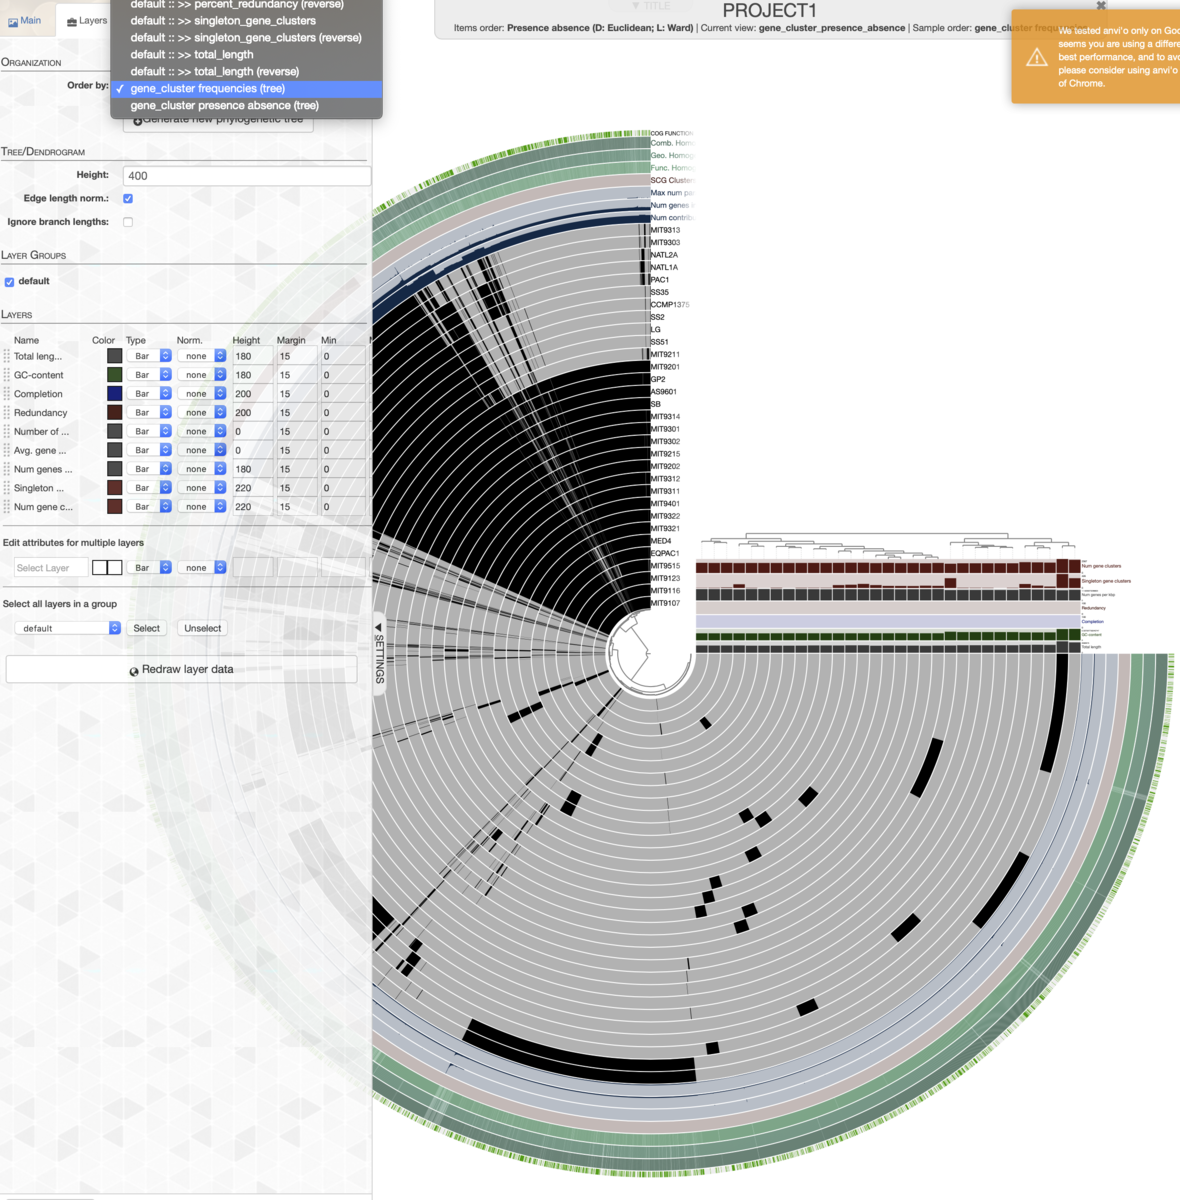Choose singleton_gene_clusters (reverse) option
The height and width of the screenshot is (1200, 1180).
tap(246, 37)
